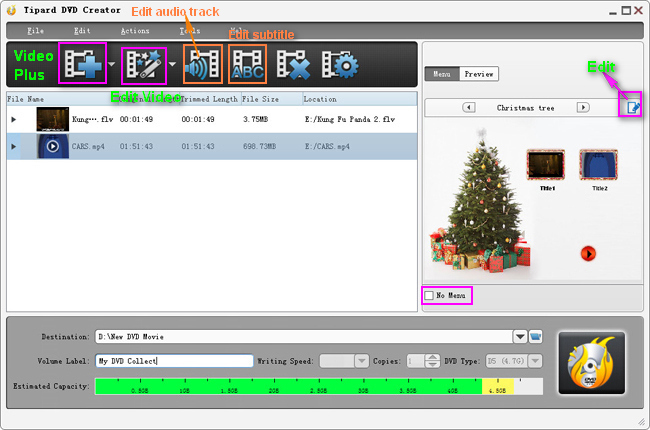The width and height of the screenshot is (650, 430).
Task: Click the Destination path field
Action: click(x=304, y=336)
